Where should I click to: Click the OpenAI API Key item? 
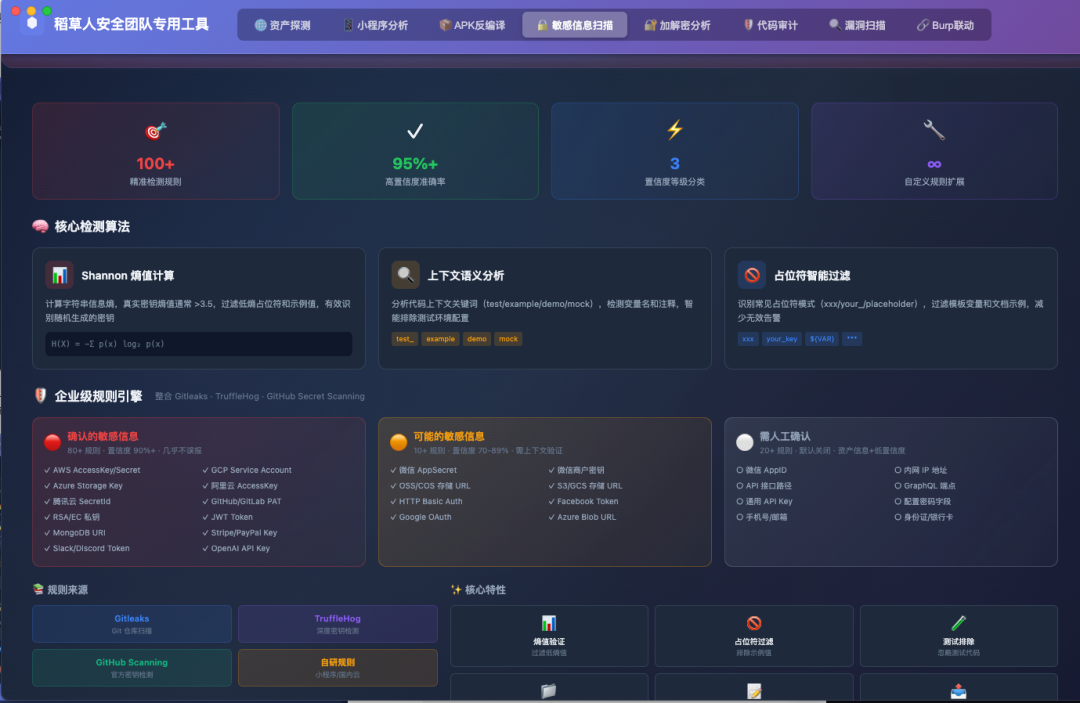pyautogui.click(x=236, y=549)
